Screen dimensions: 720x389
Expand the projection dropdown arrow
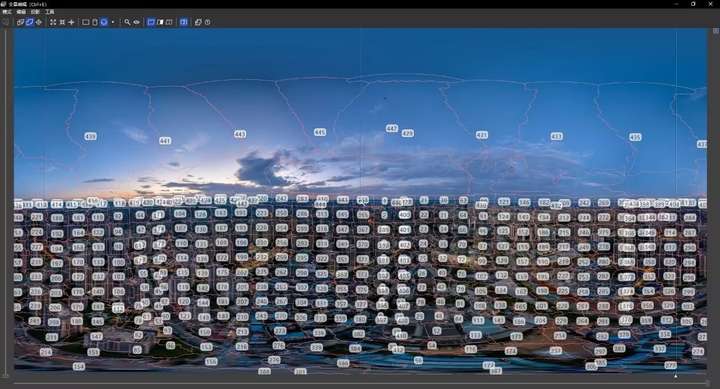113,22
